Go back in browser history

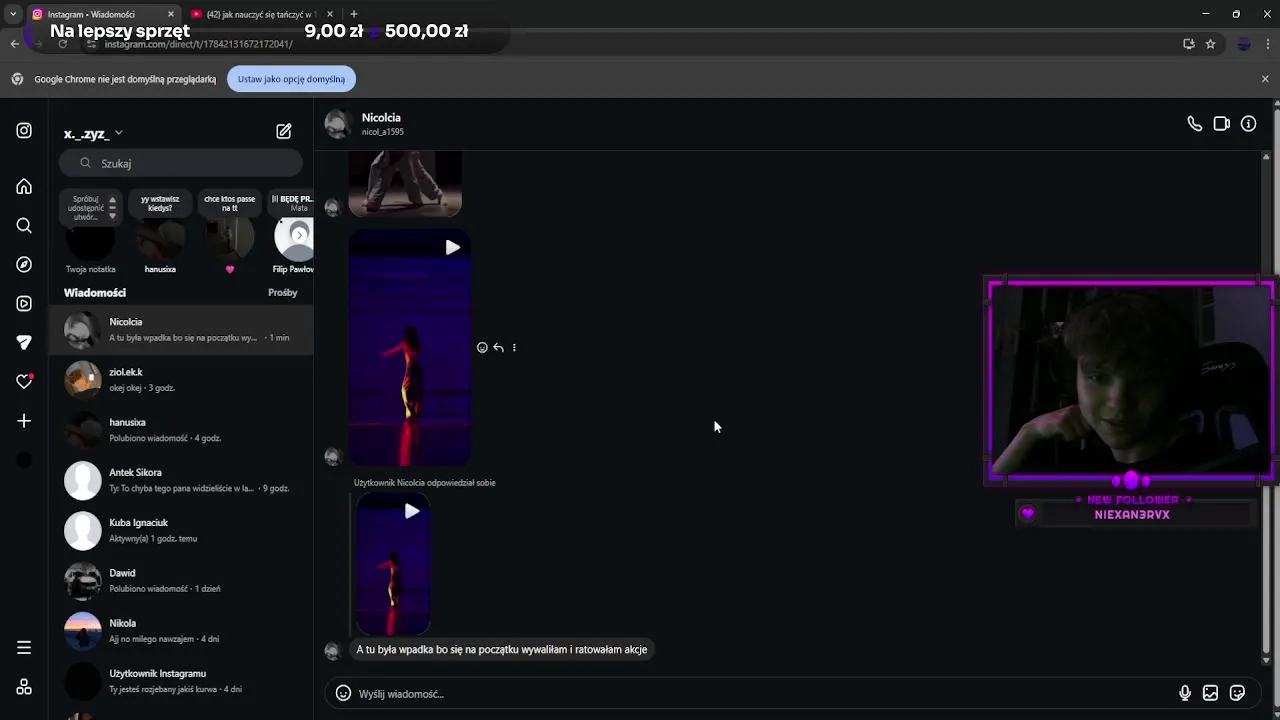point(14,44)
